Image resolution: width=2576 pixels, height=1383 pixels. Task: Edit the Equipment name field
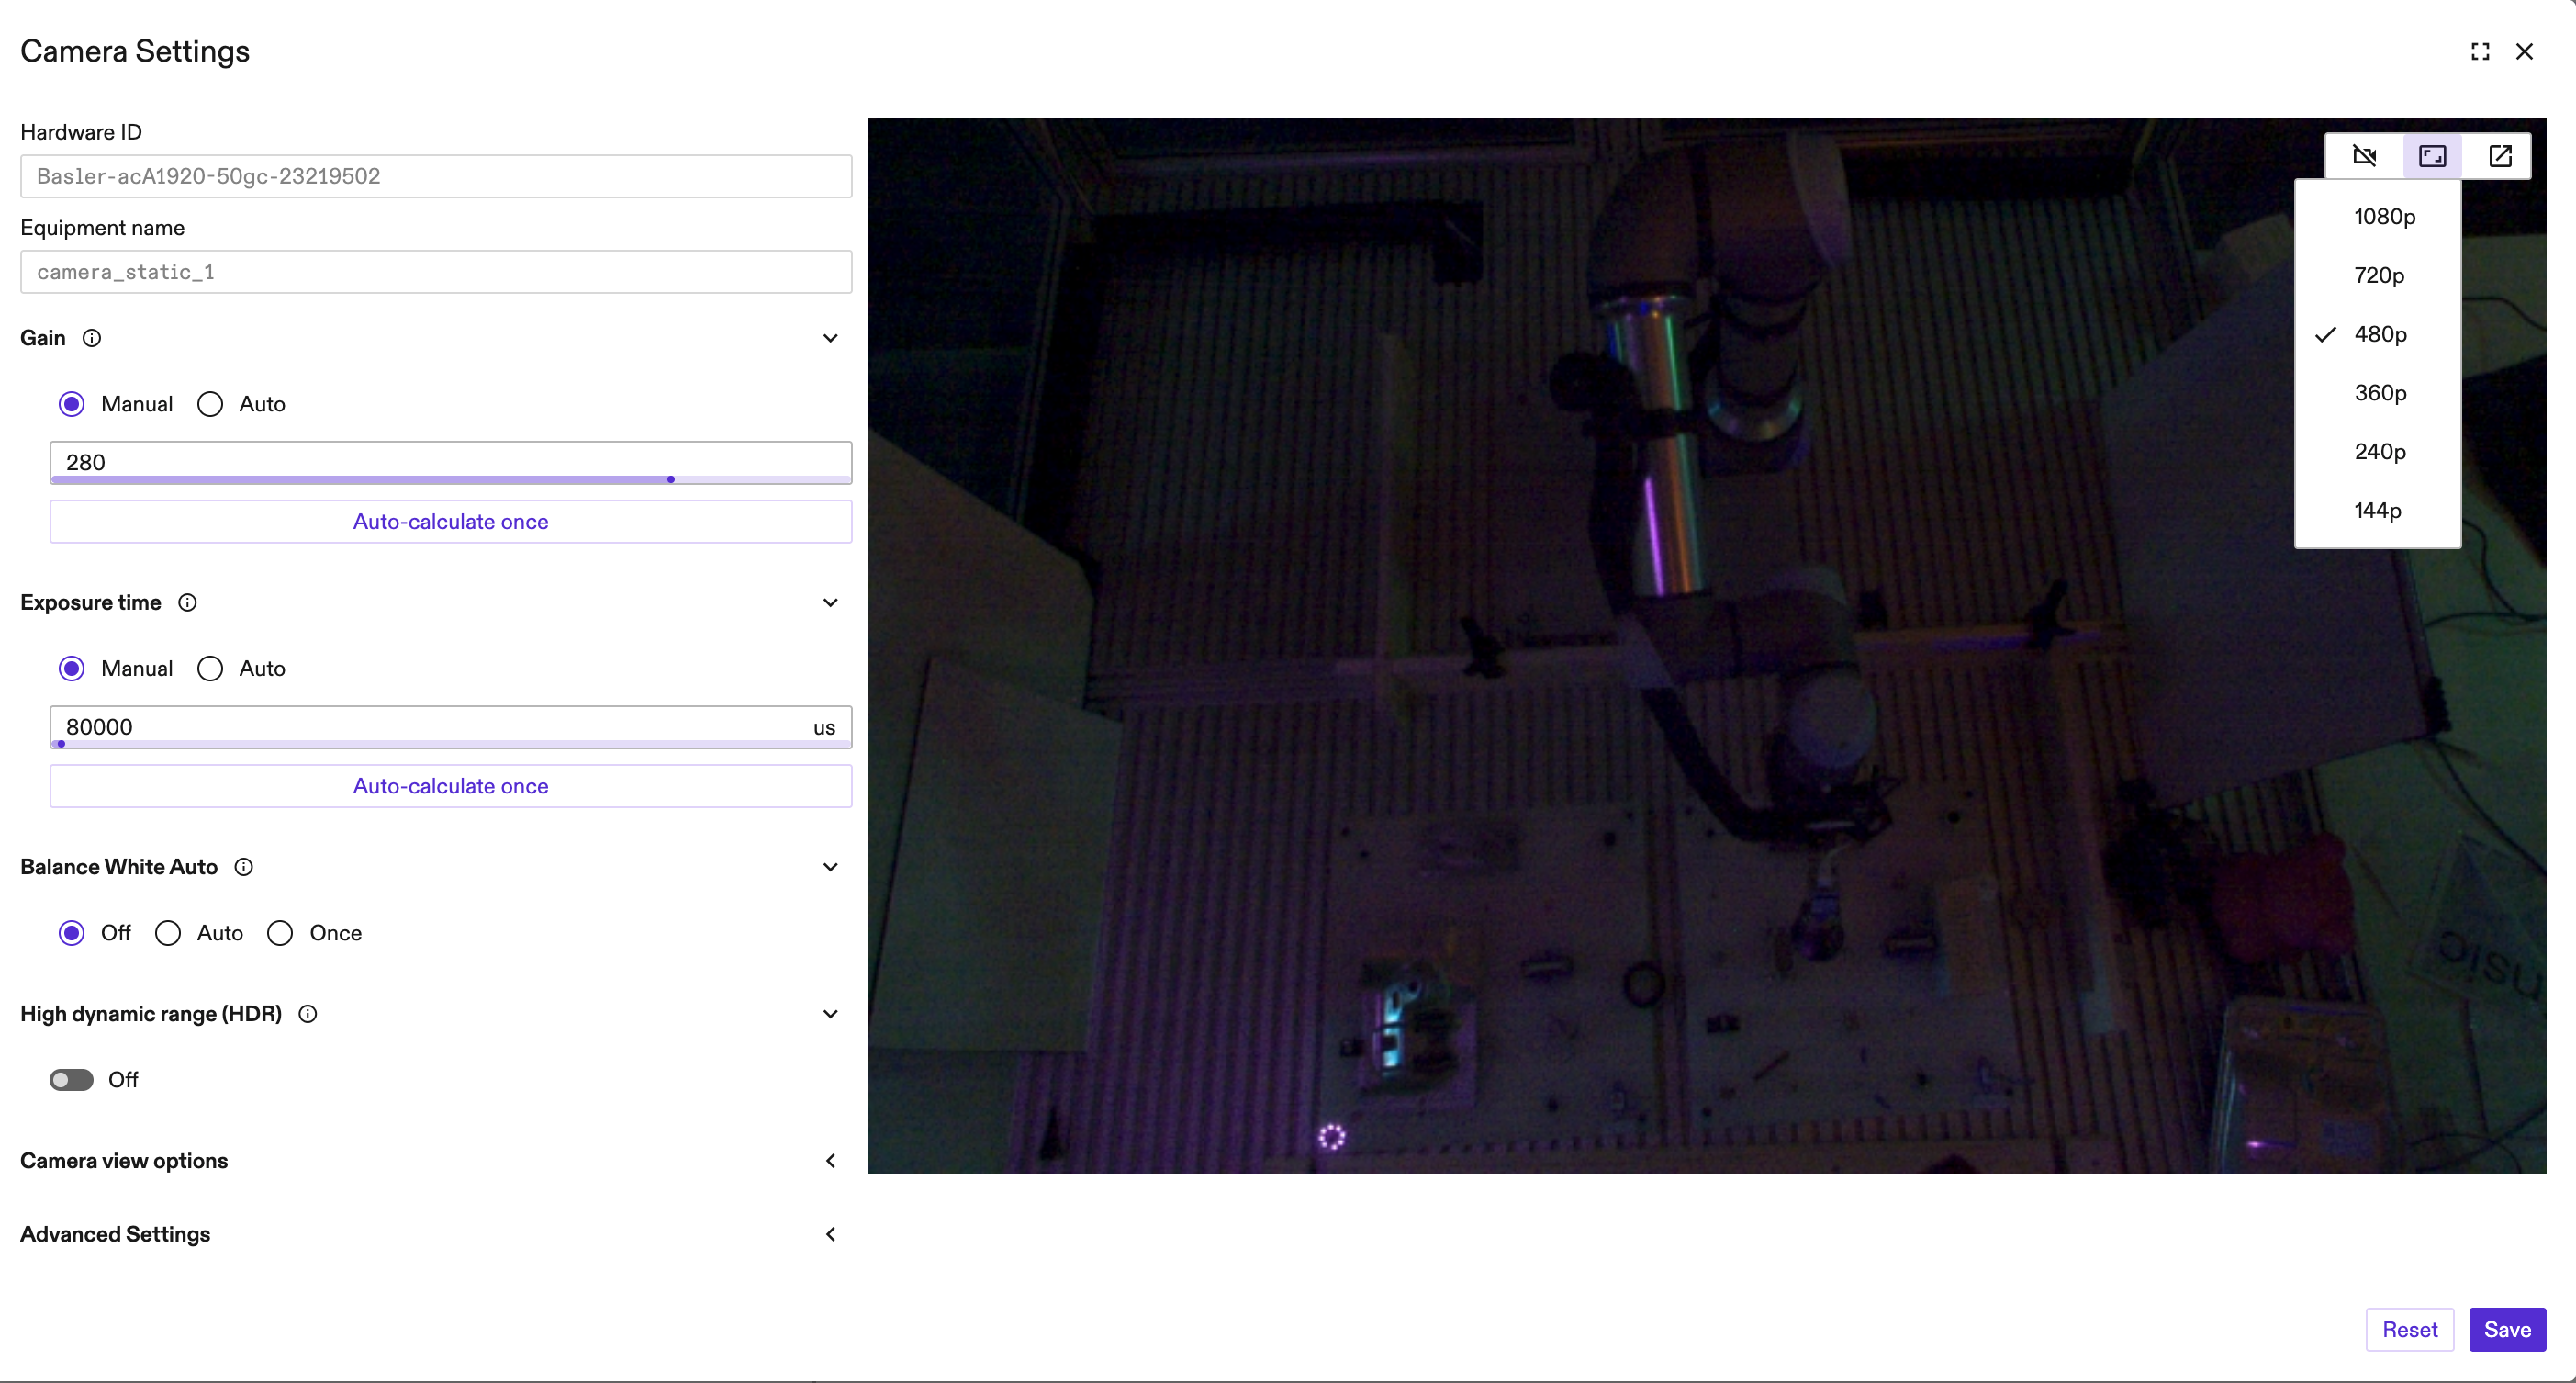pyautogui.click(x=435, y=271)
